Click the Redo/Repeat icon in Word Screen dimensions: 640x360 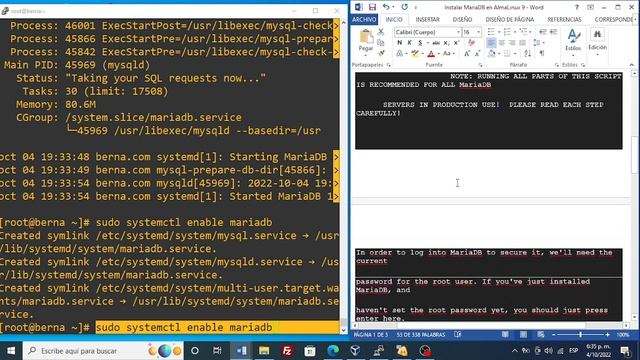404,7
